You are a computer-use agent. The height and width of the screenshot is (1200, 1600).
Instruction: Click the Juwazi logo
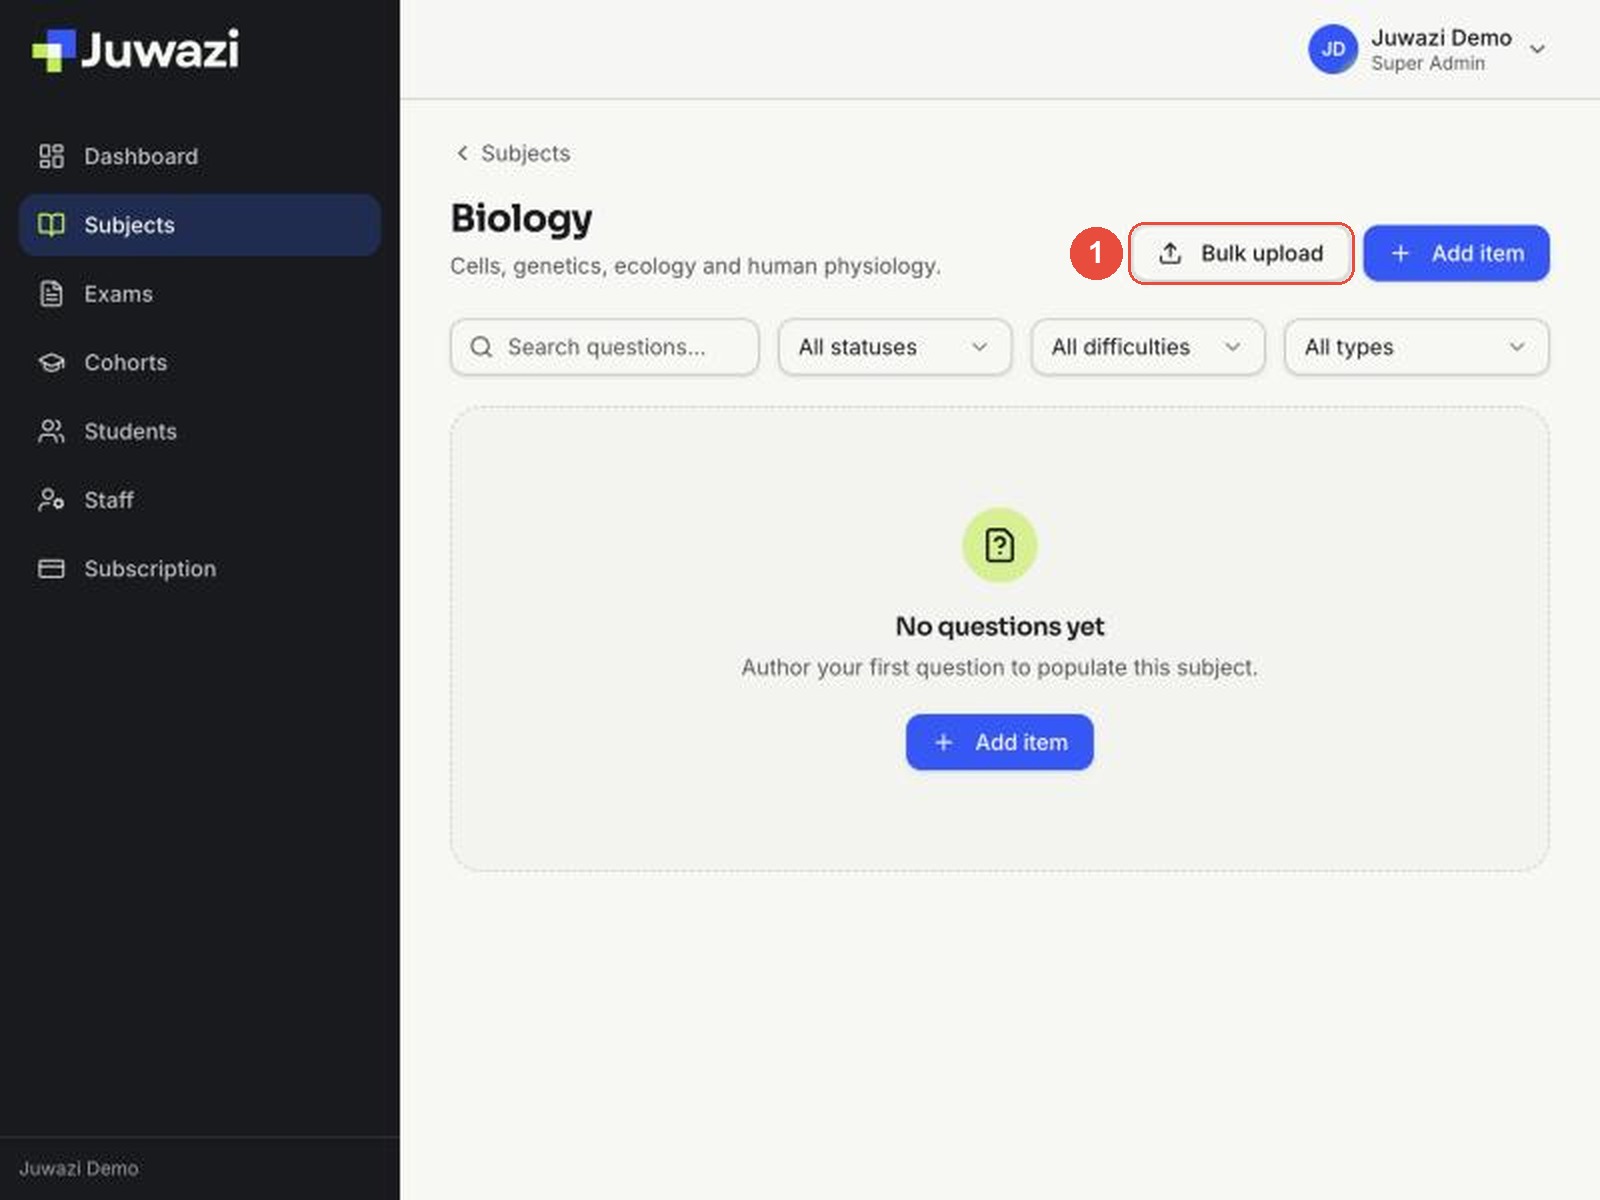[136, 50]
